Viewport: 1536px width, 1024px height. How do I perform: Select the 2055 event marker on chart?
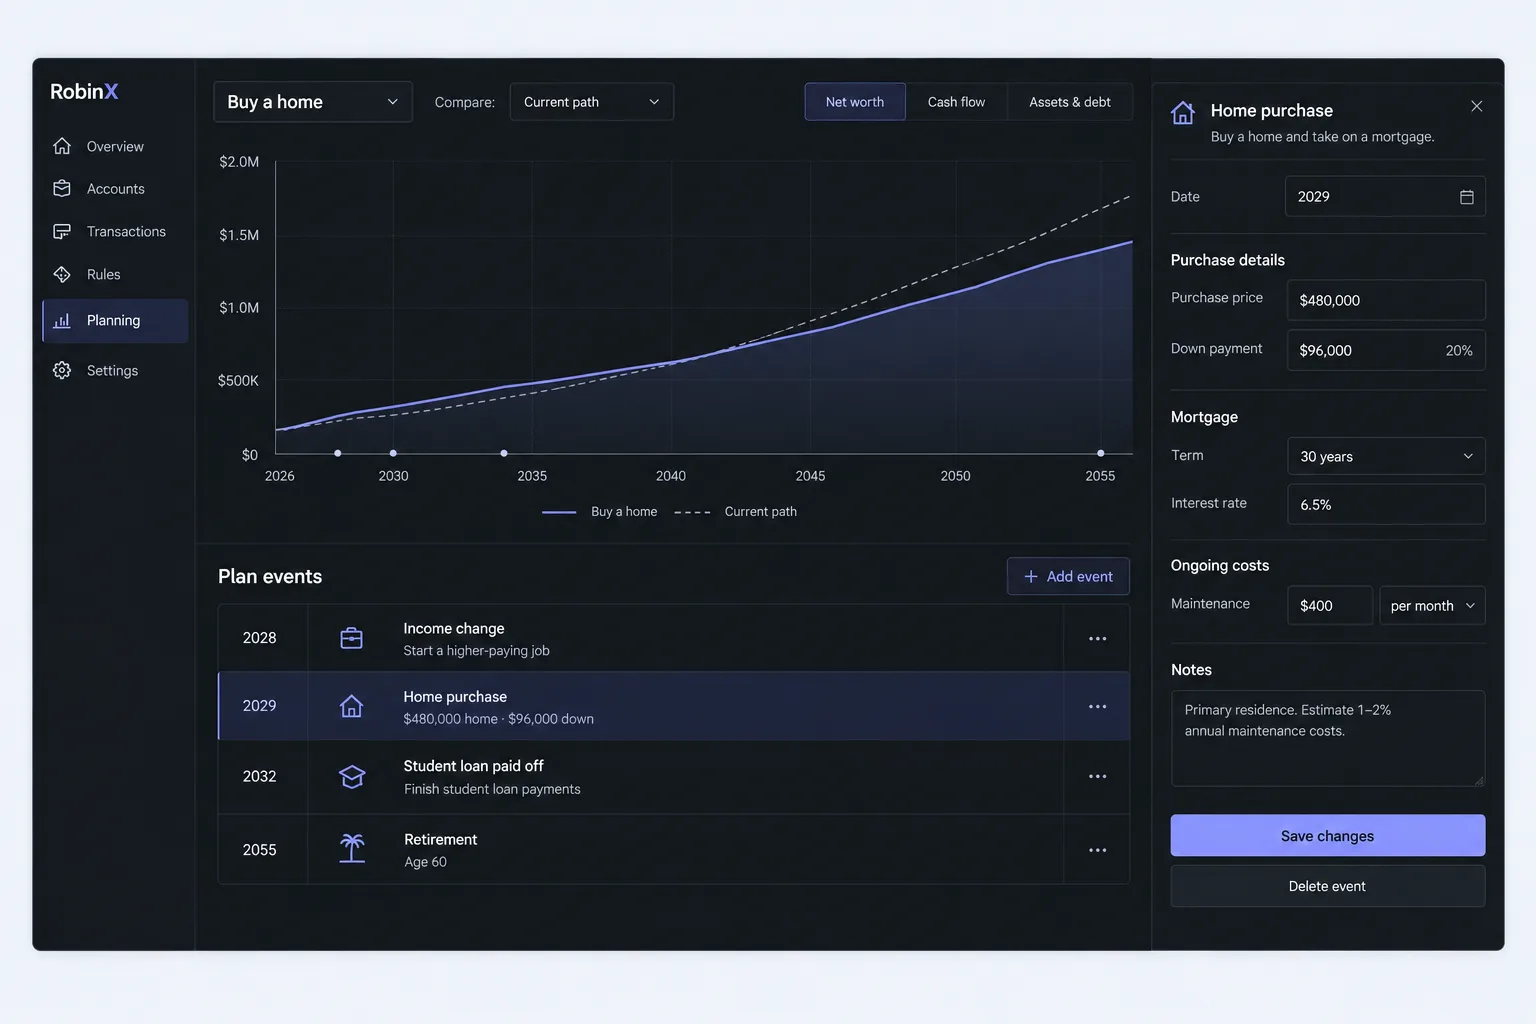click(1100, 453)
